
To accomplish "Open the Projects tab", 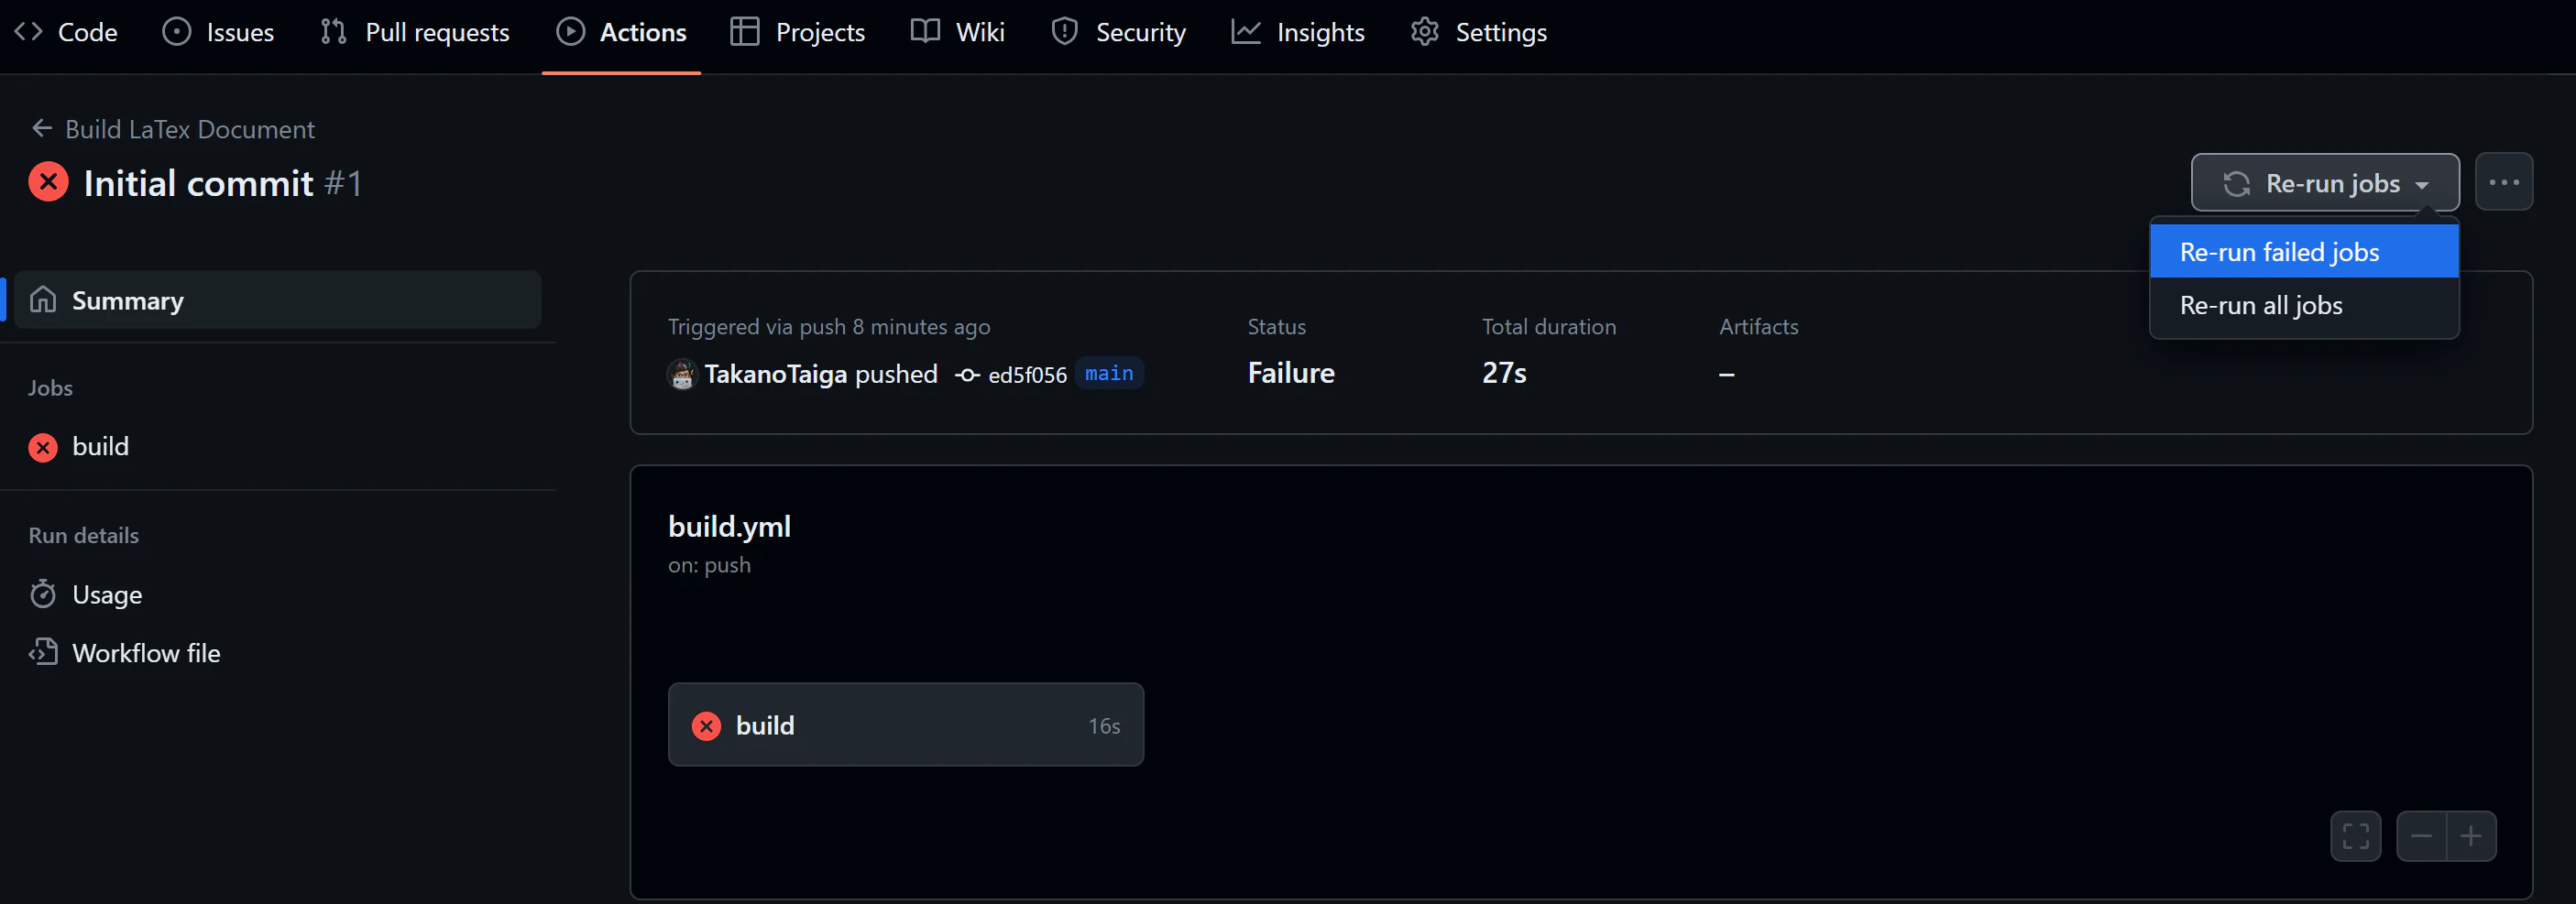I will (x=797, y=32).
